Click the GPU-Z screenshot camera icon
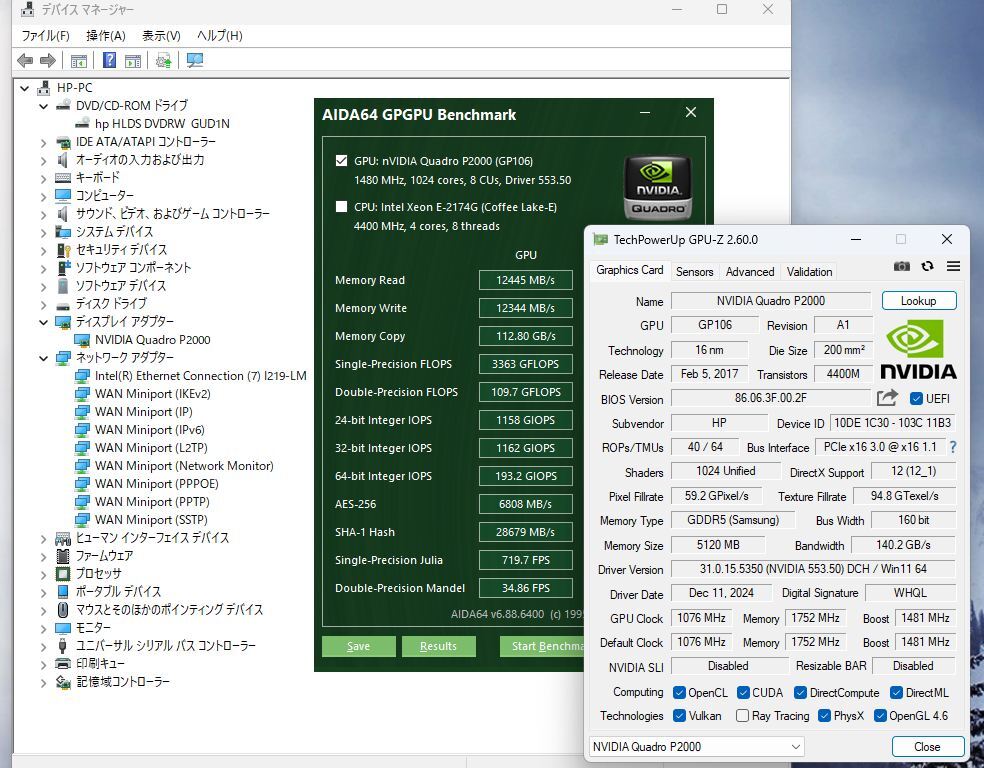The width and height of the screenshot is (984, 768). [x=902, y=266]
